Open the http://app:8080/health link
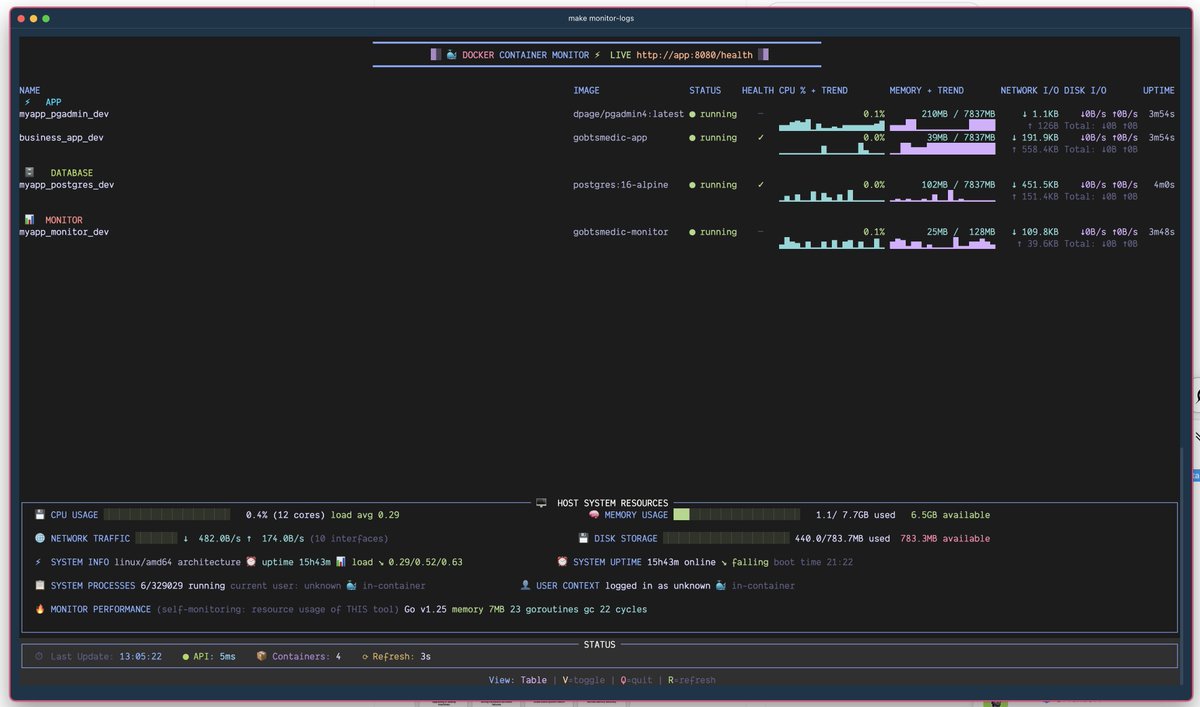1200x707 pixels. click(x=692, y=55)
